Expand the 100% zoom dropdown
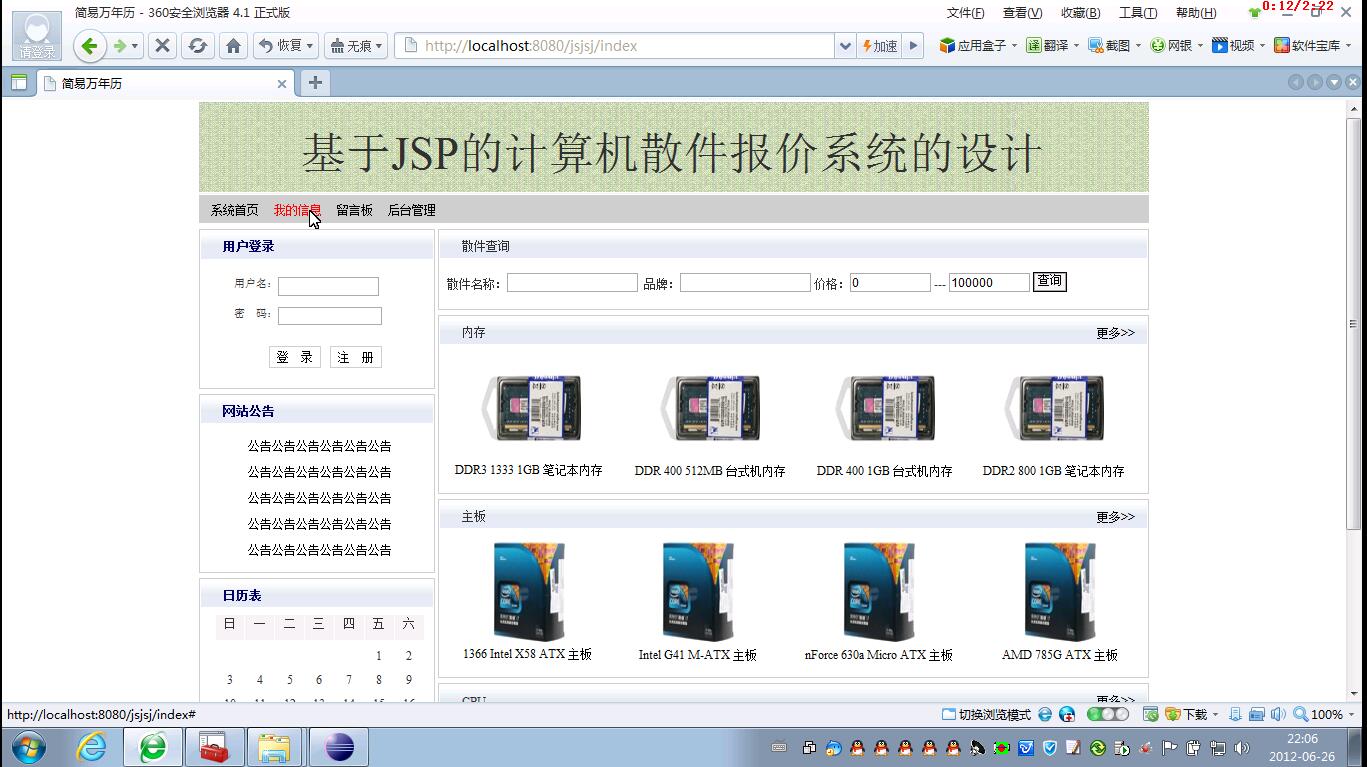This screenshot has width=1367, height=767. (1352, 715)
